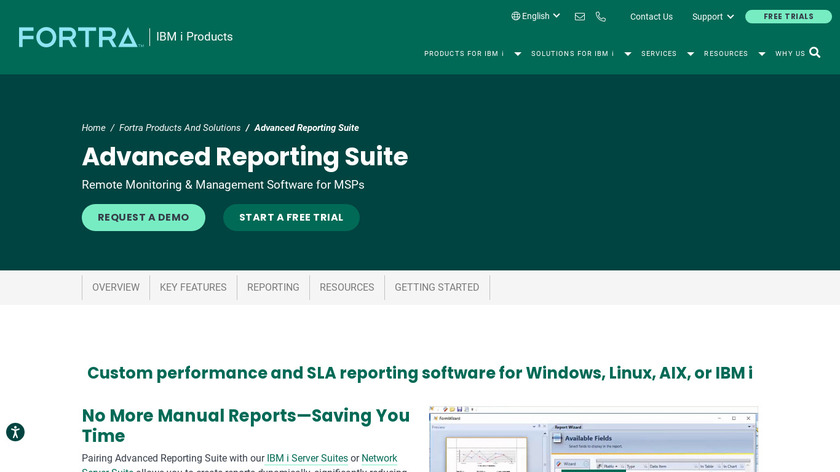This screenshot has height=472, width=840.
Task: Open the email envelope icon
Action: (x=580, y=17)
